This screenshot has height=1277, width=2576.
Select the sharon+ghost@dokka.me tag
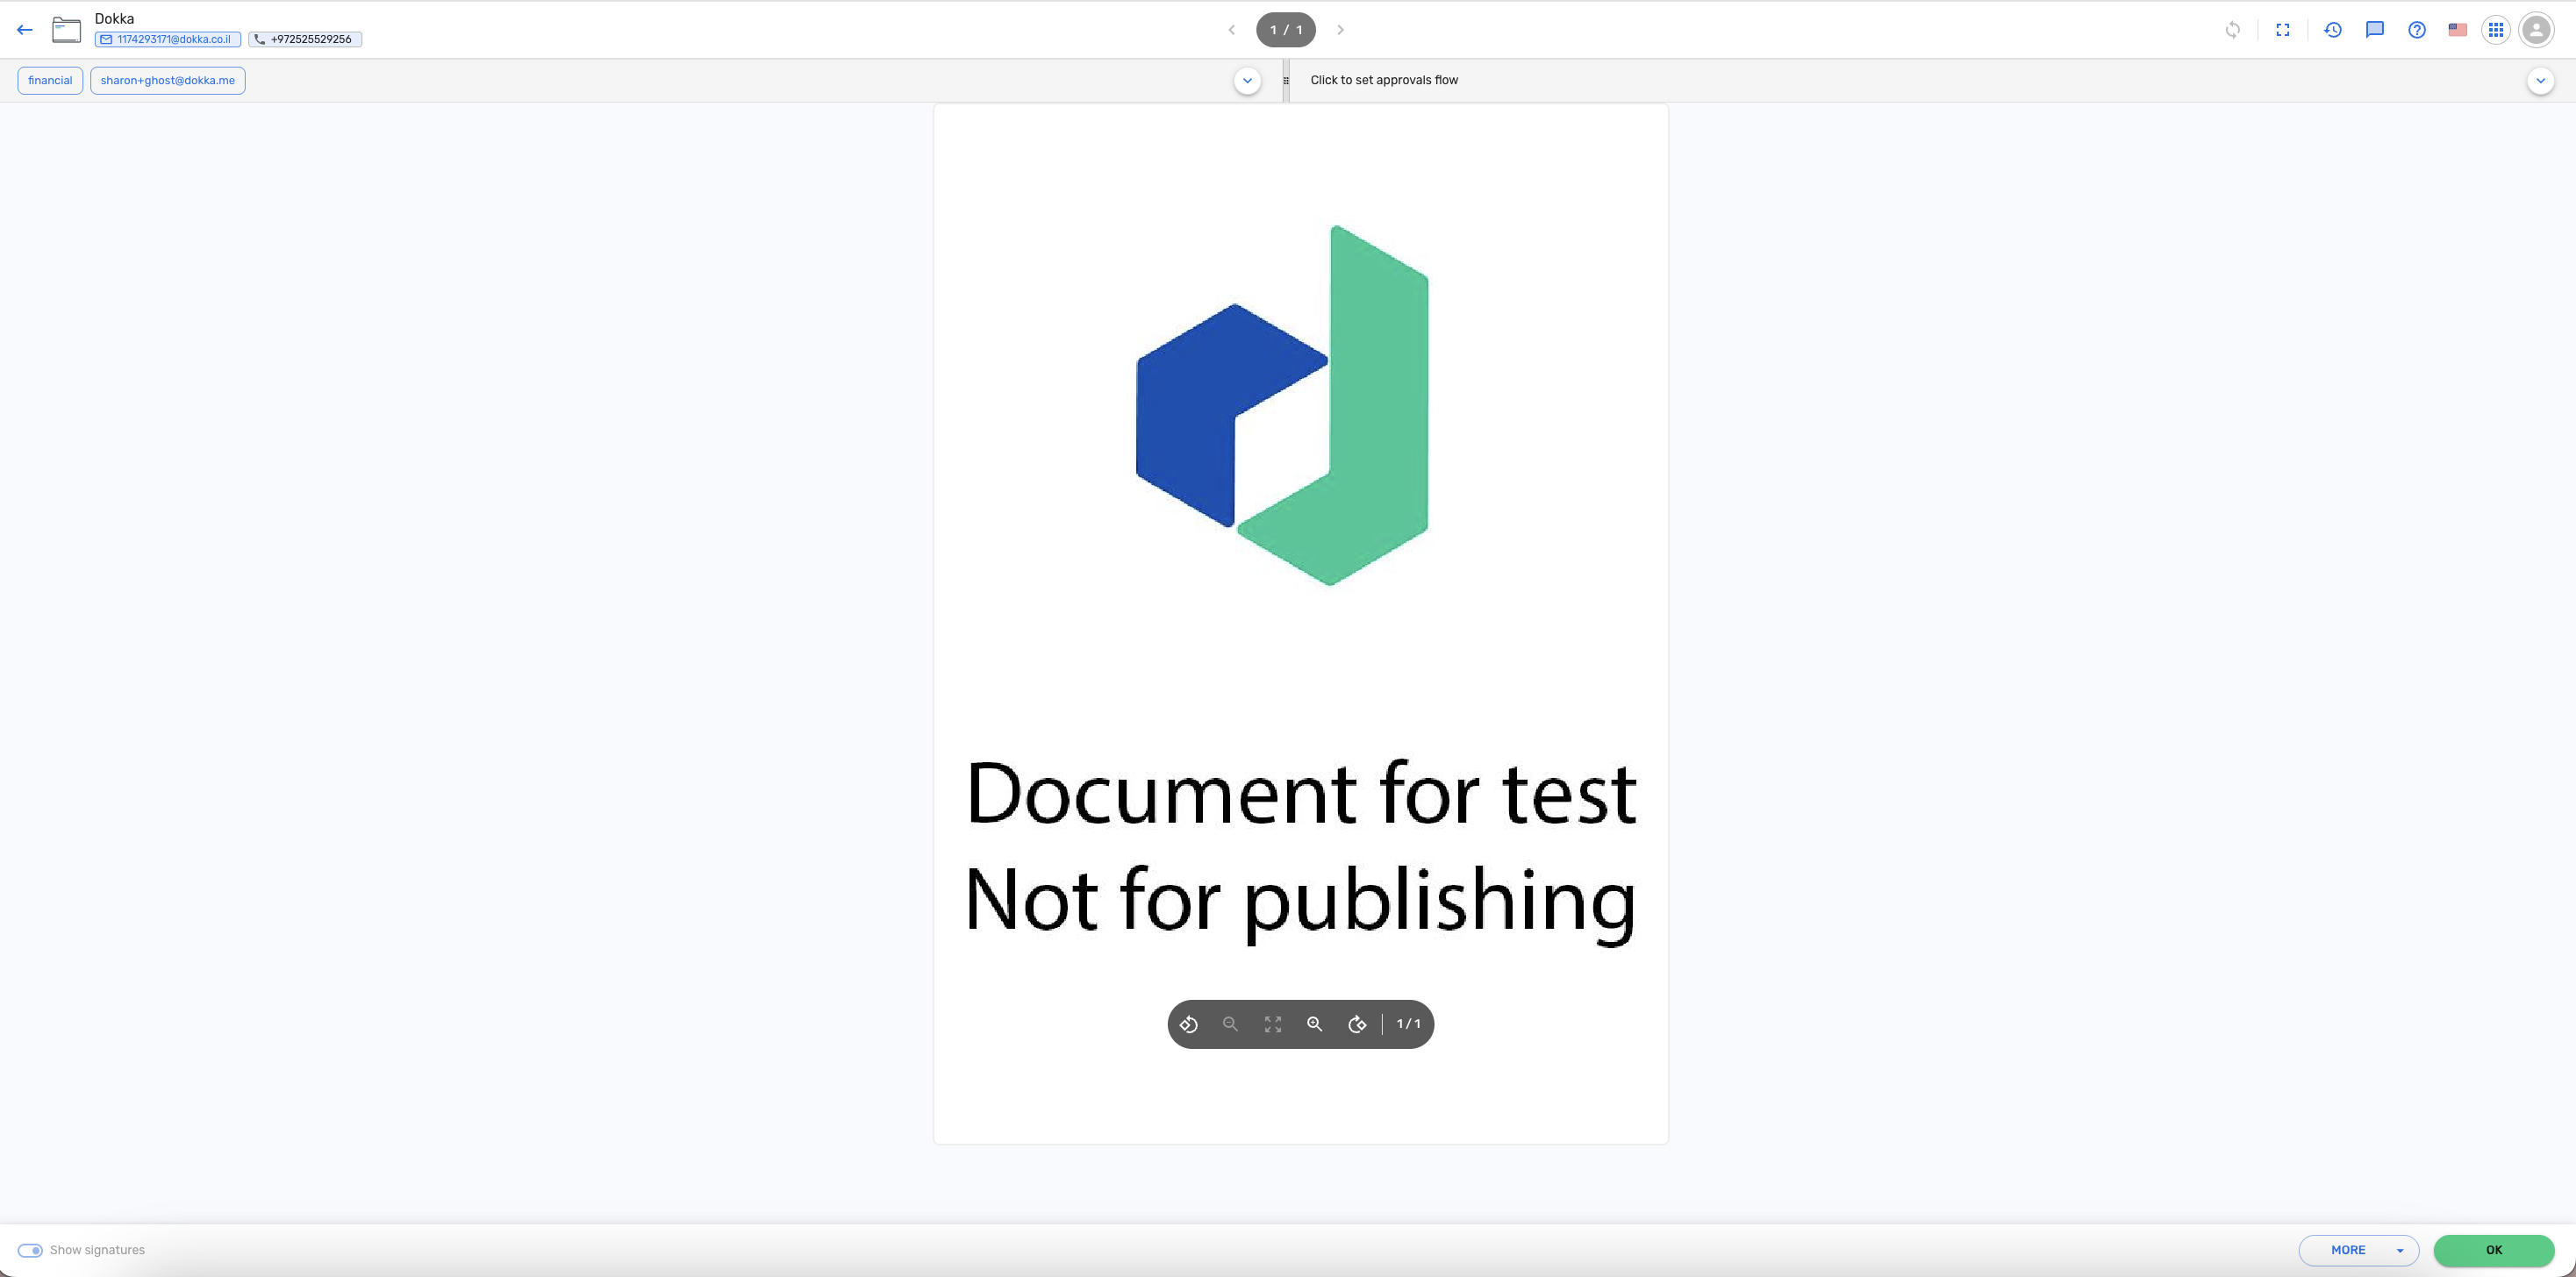pos(167,81)
